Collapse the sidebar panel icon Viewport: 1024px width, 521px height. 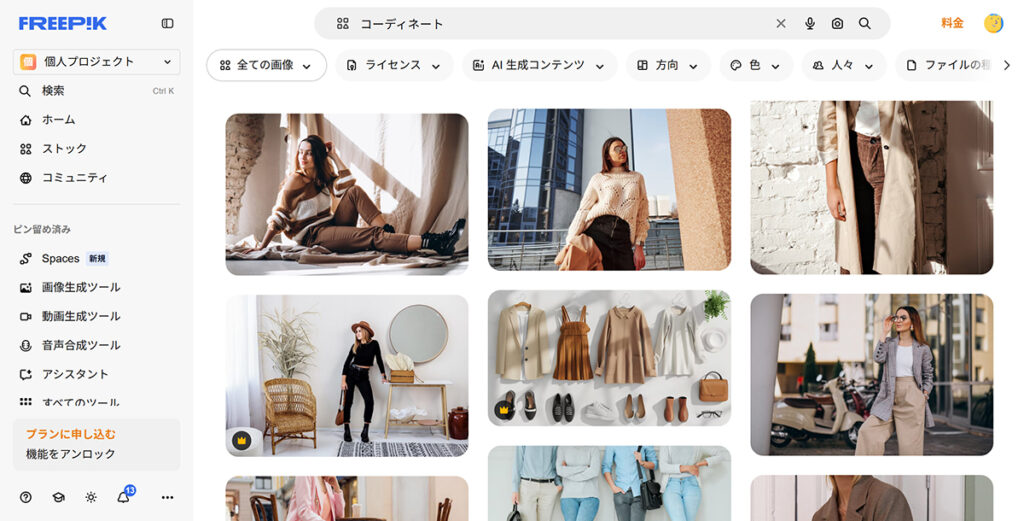point(167,24)
